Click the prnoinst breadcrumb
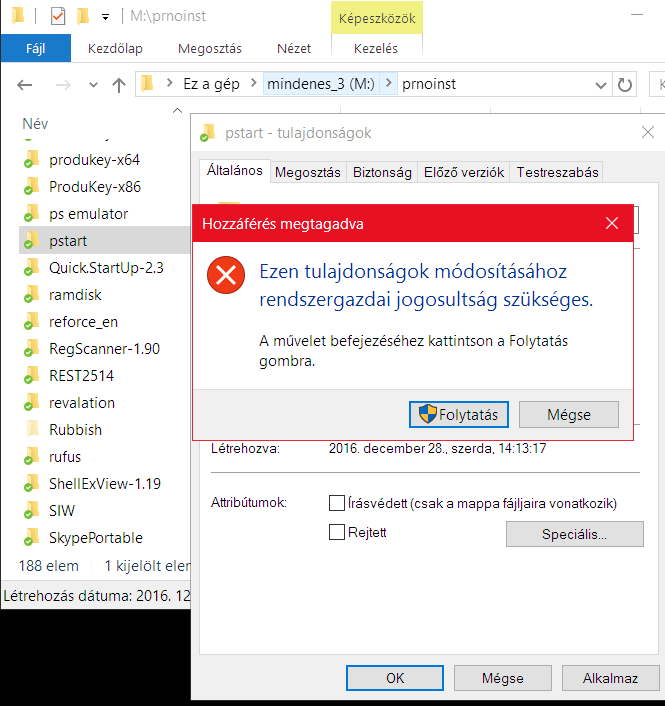Screen dimensions: 665x706 pos(429,84)
